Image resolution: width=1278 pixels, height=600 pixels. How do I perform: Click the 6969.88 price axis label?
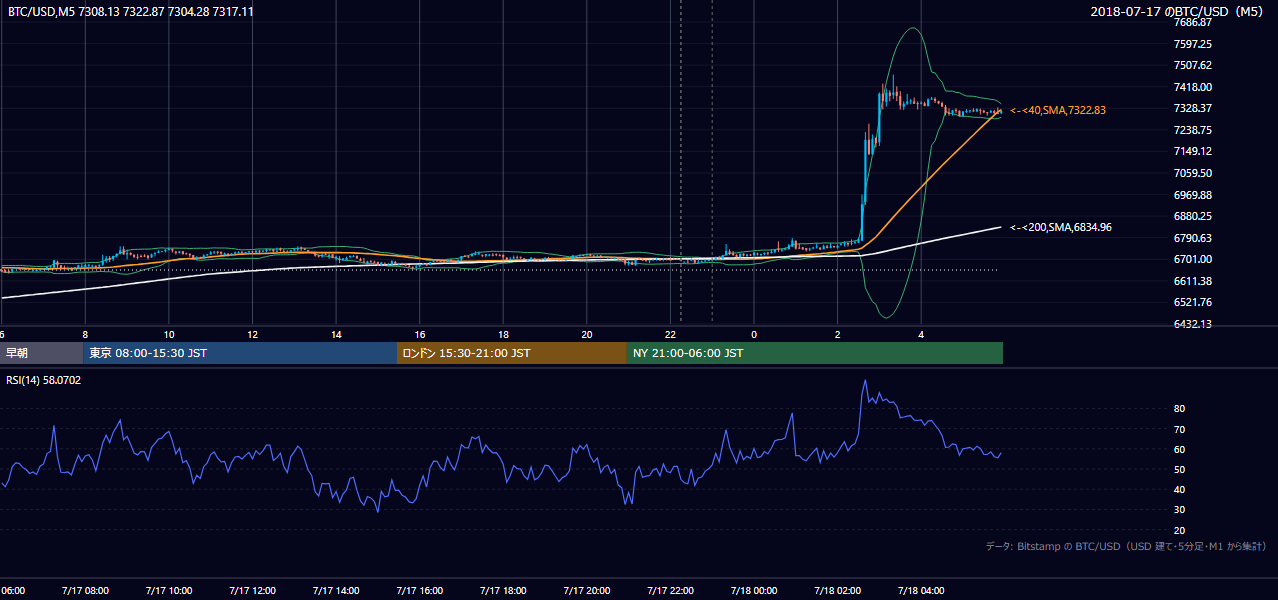(1193, 195)
